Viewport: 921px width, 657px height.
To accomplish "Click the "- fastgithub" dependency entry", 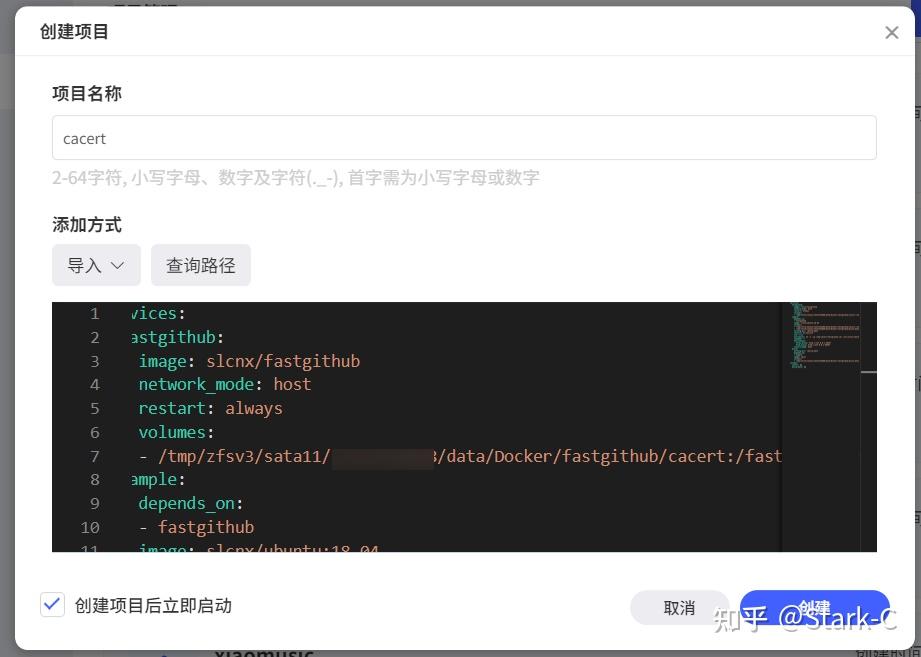I will click(x=206, y=527).
